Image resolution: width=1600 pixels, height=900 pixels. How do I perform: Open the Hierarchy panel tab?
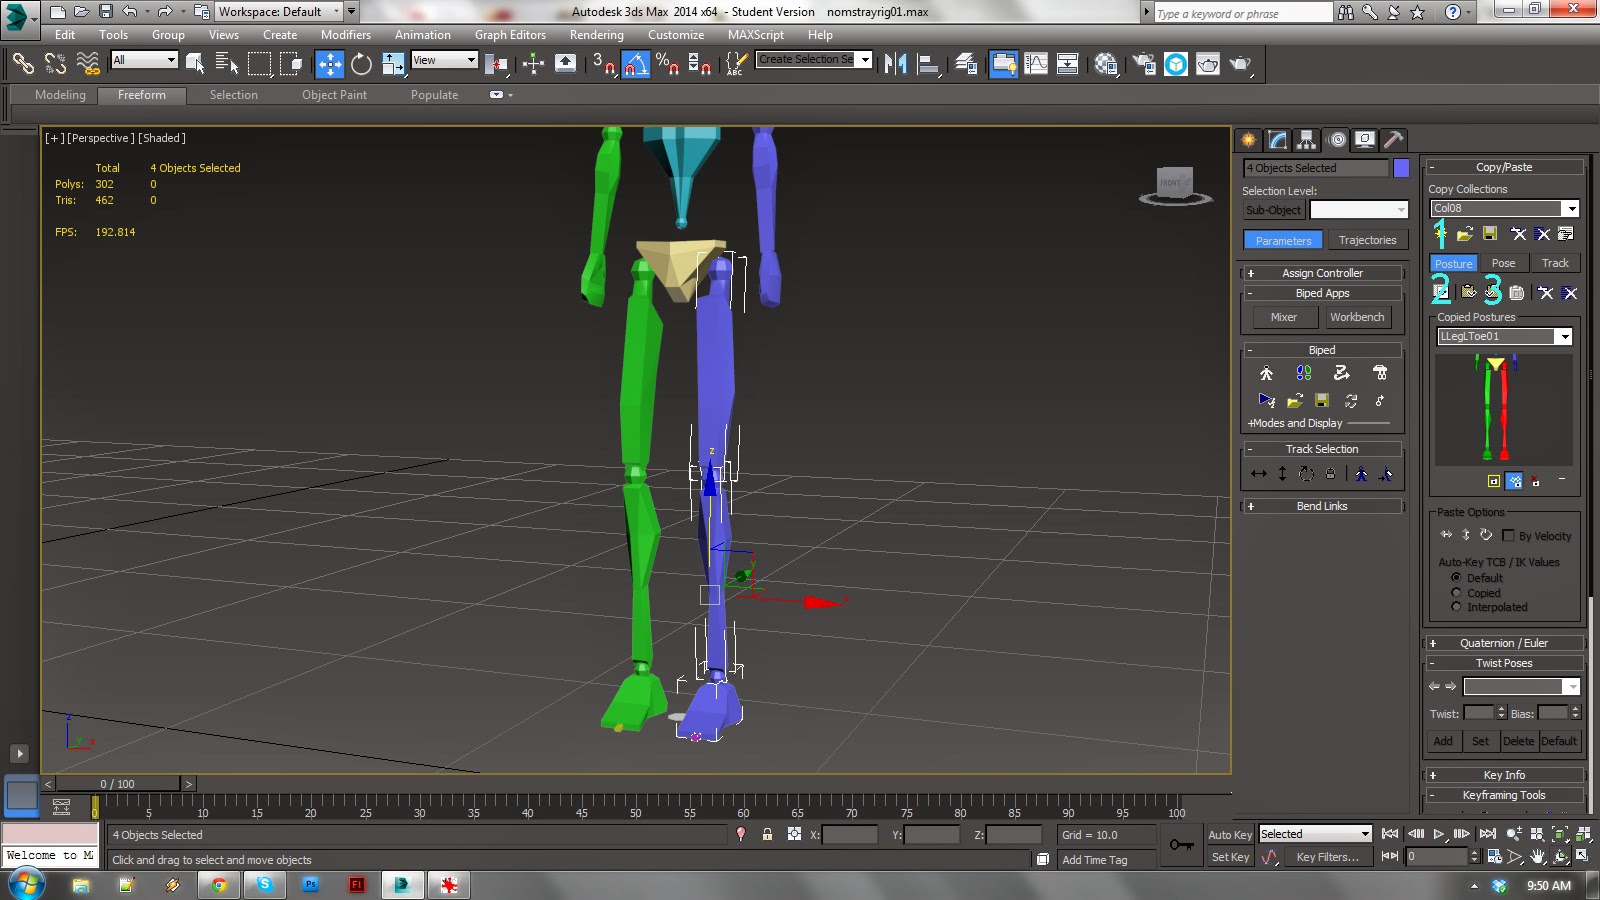[x=1307, y=140]
